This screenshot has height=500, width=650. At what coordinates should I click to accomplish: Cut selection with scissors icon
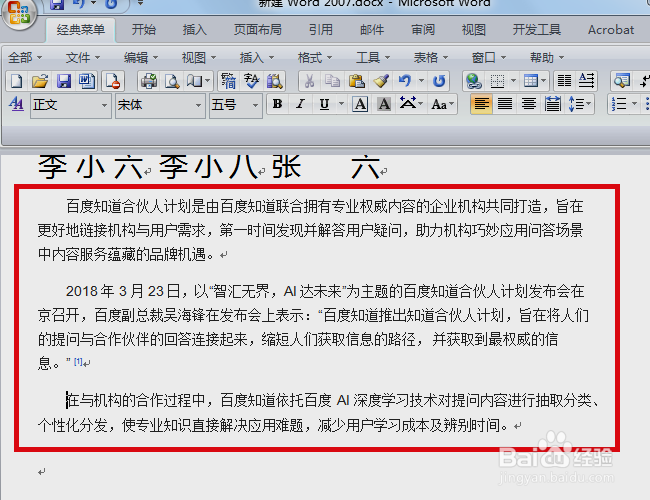click(x=309, y=81)
